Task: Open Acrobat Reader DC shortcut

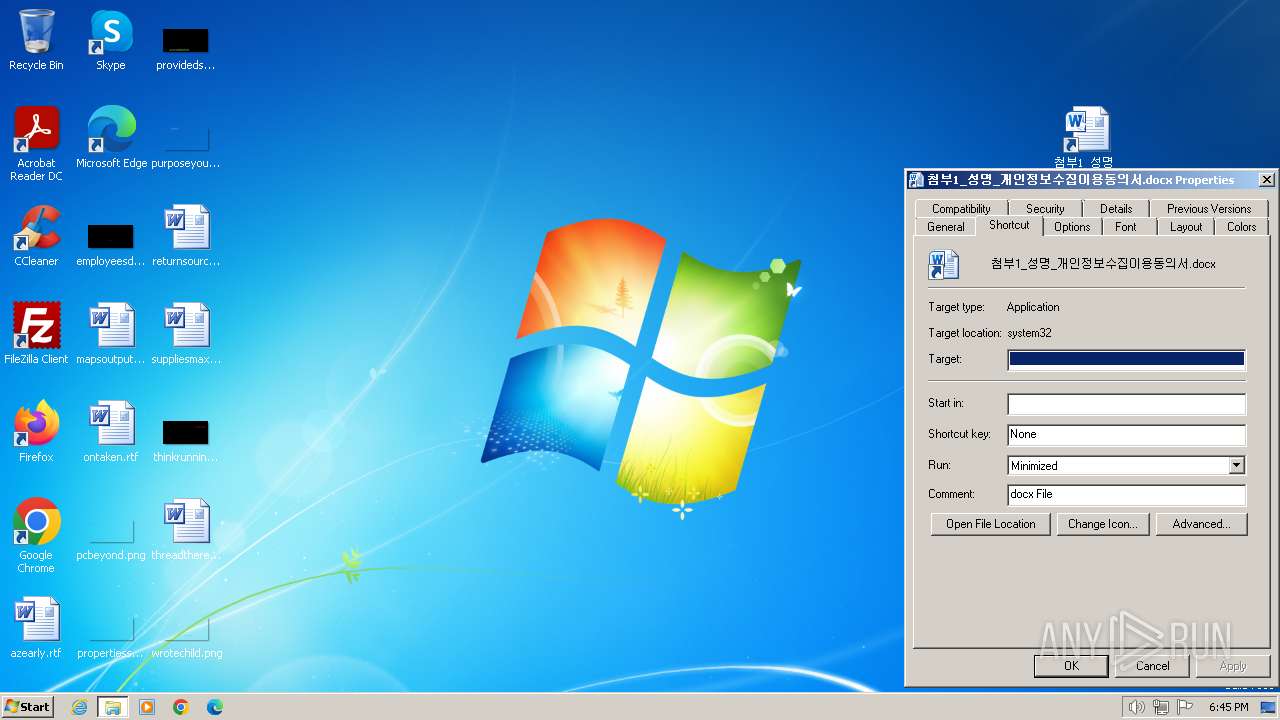Action: [x=36, y=144]
